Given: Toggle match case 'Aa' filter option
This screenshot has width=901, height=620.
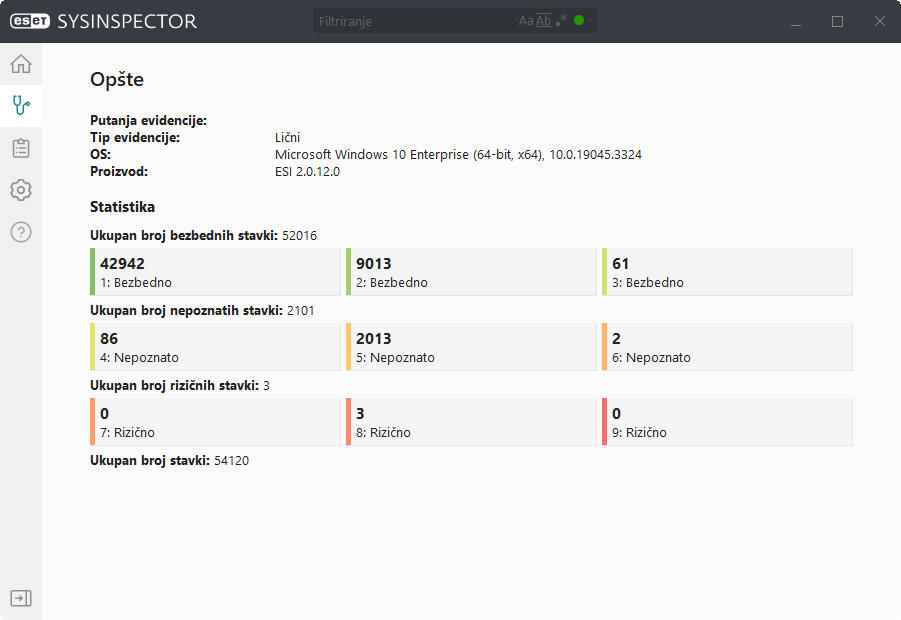Looking at the screenshot, I should (x=526, y=21).
